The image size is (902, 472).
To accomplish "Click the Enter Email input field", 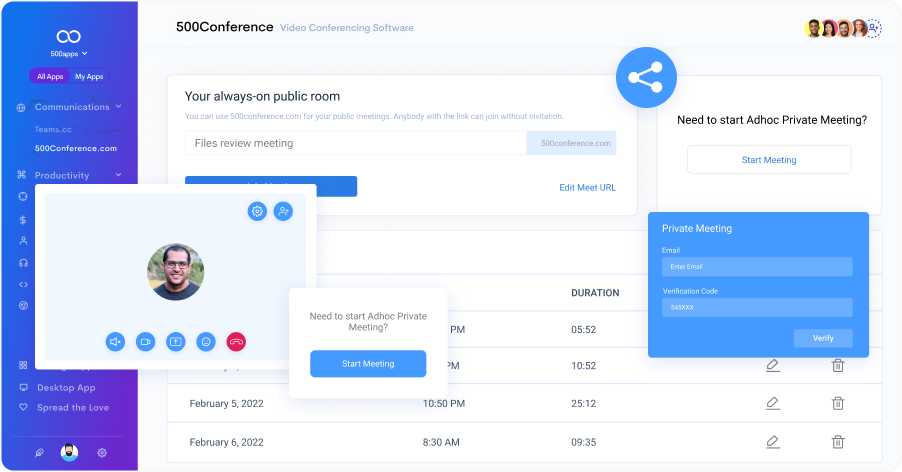I will click(x=757, y=267).
